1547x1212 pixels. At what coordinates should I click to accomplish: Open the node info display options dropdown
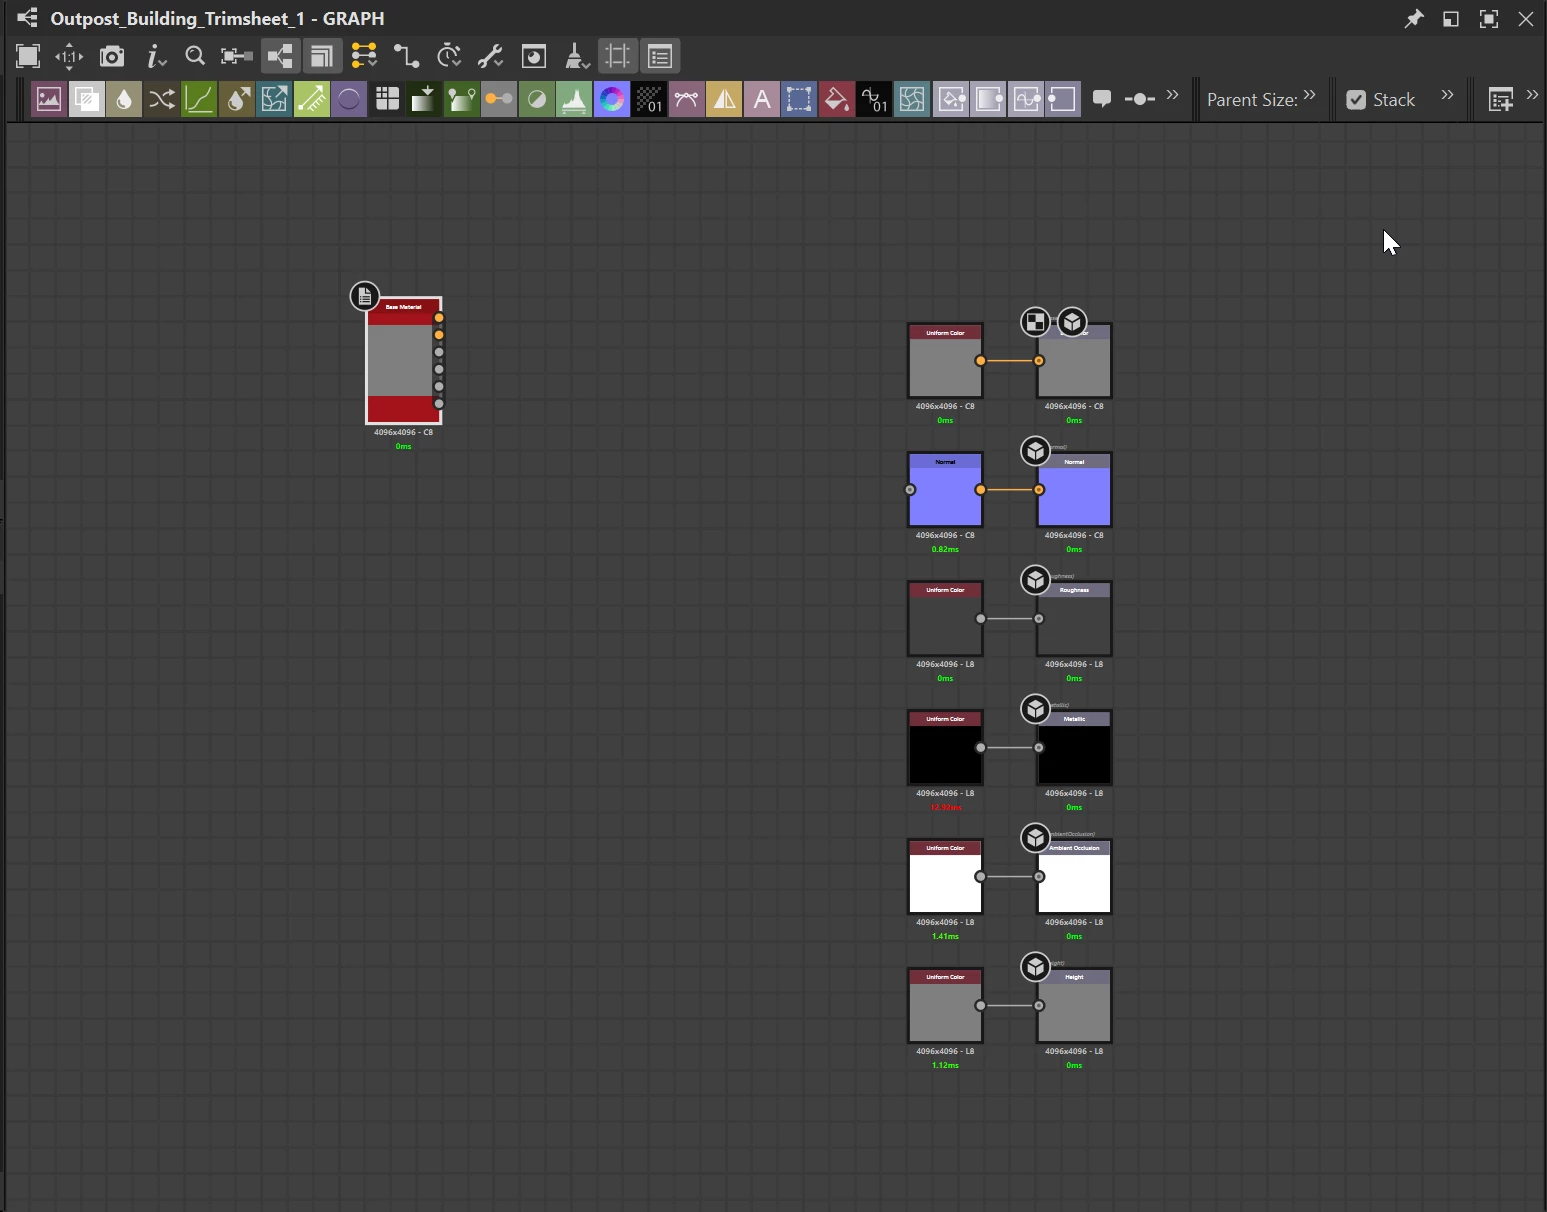click(155, 56)
